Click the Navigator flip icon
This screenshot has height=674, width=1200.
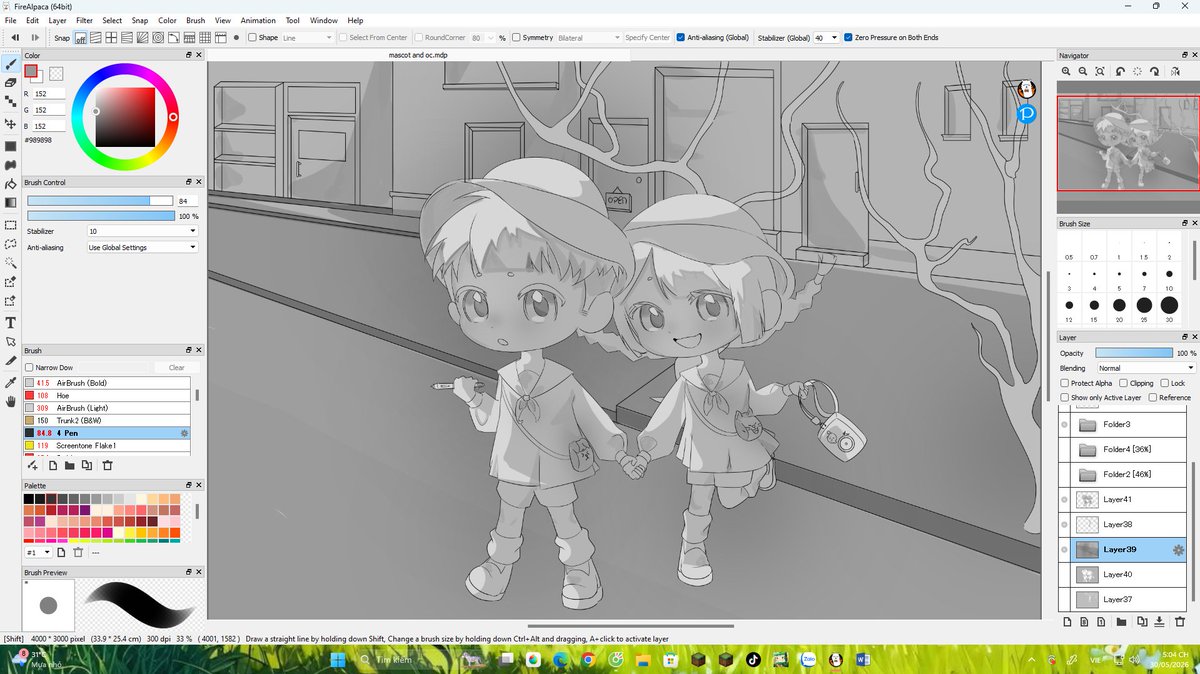click(1173, 71)
